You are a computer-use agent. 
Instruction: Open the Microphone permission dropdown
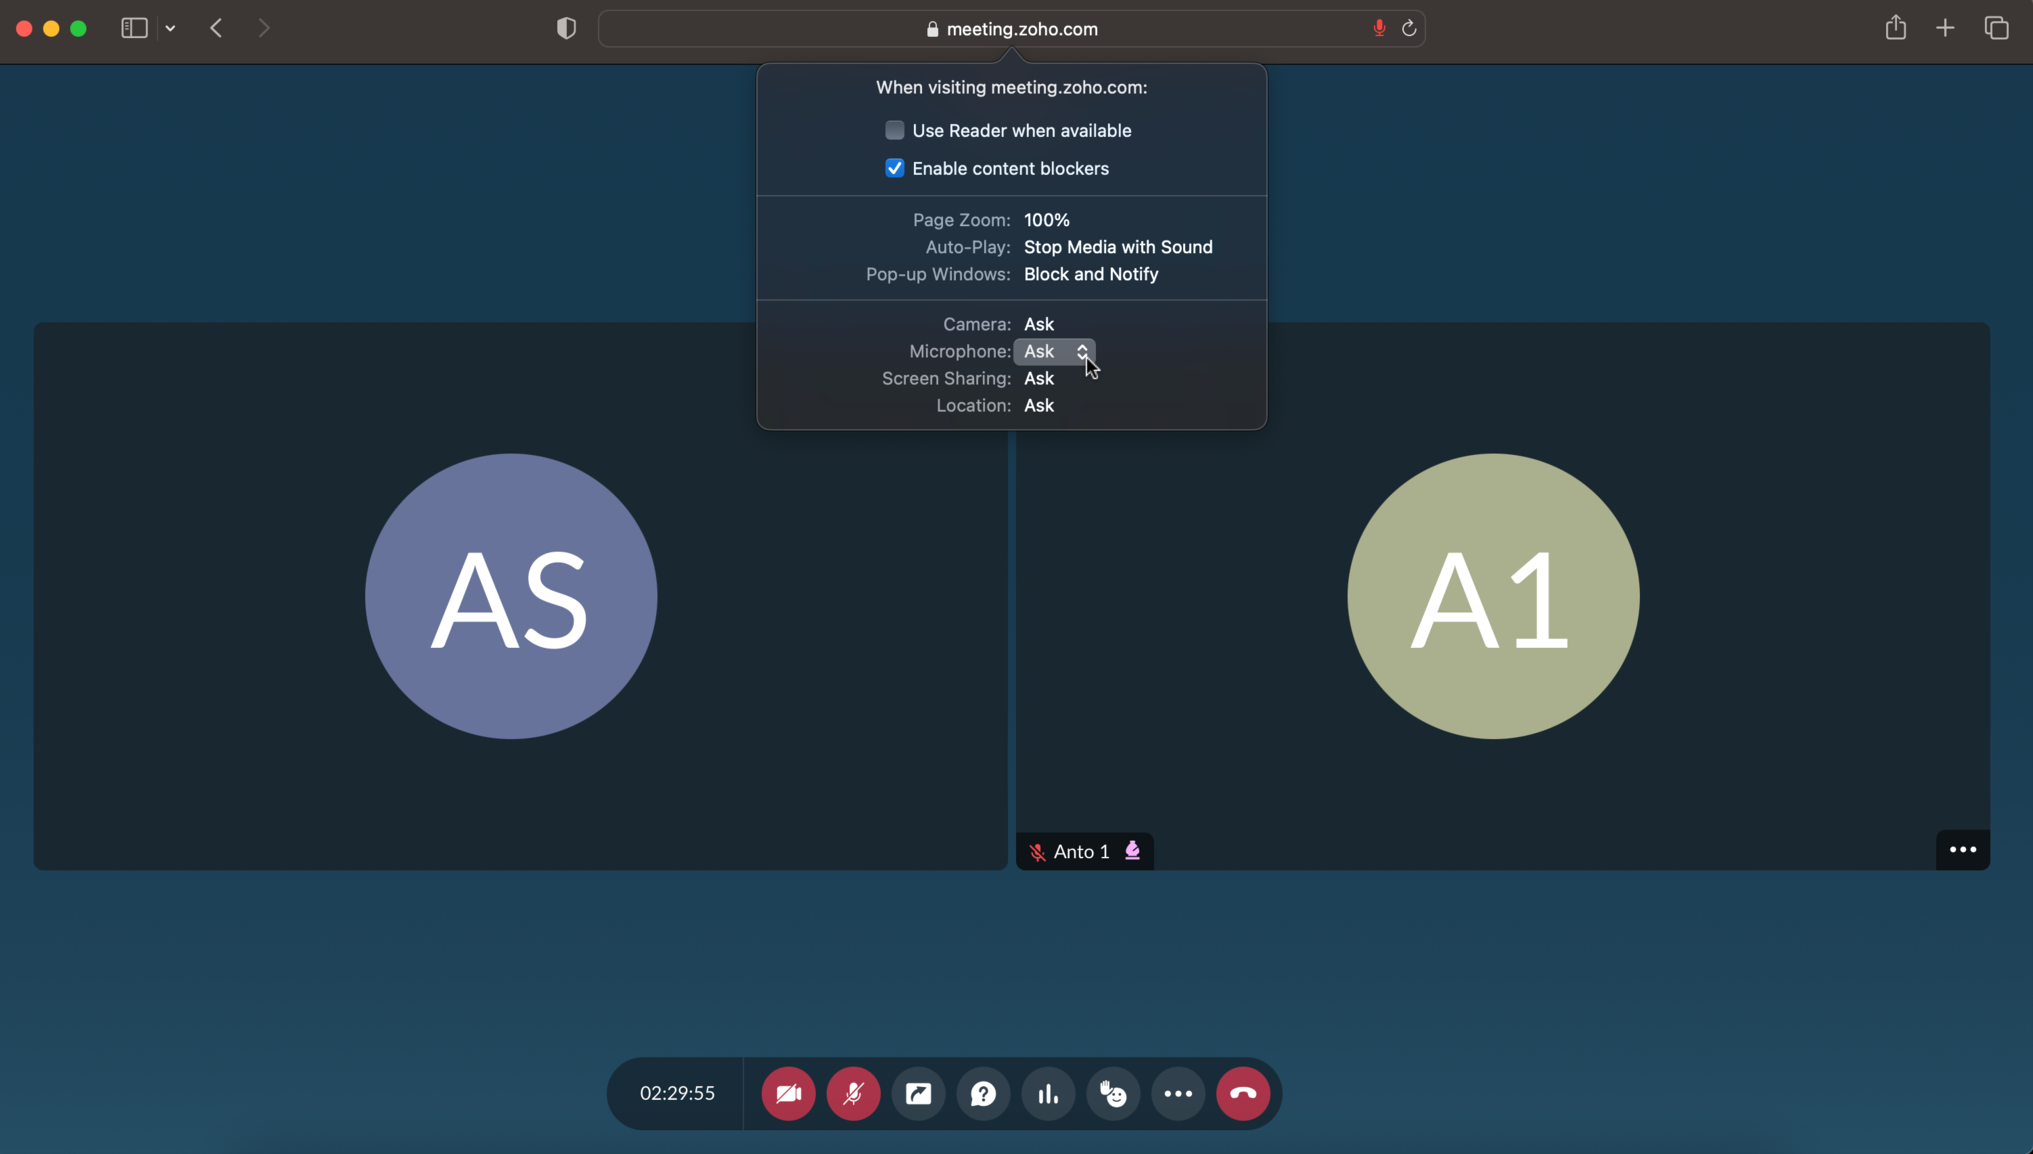tap(1054, 351)
